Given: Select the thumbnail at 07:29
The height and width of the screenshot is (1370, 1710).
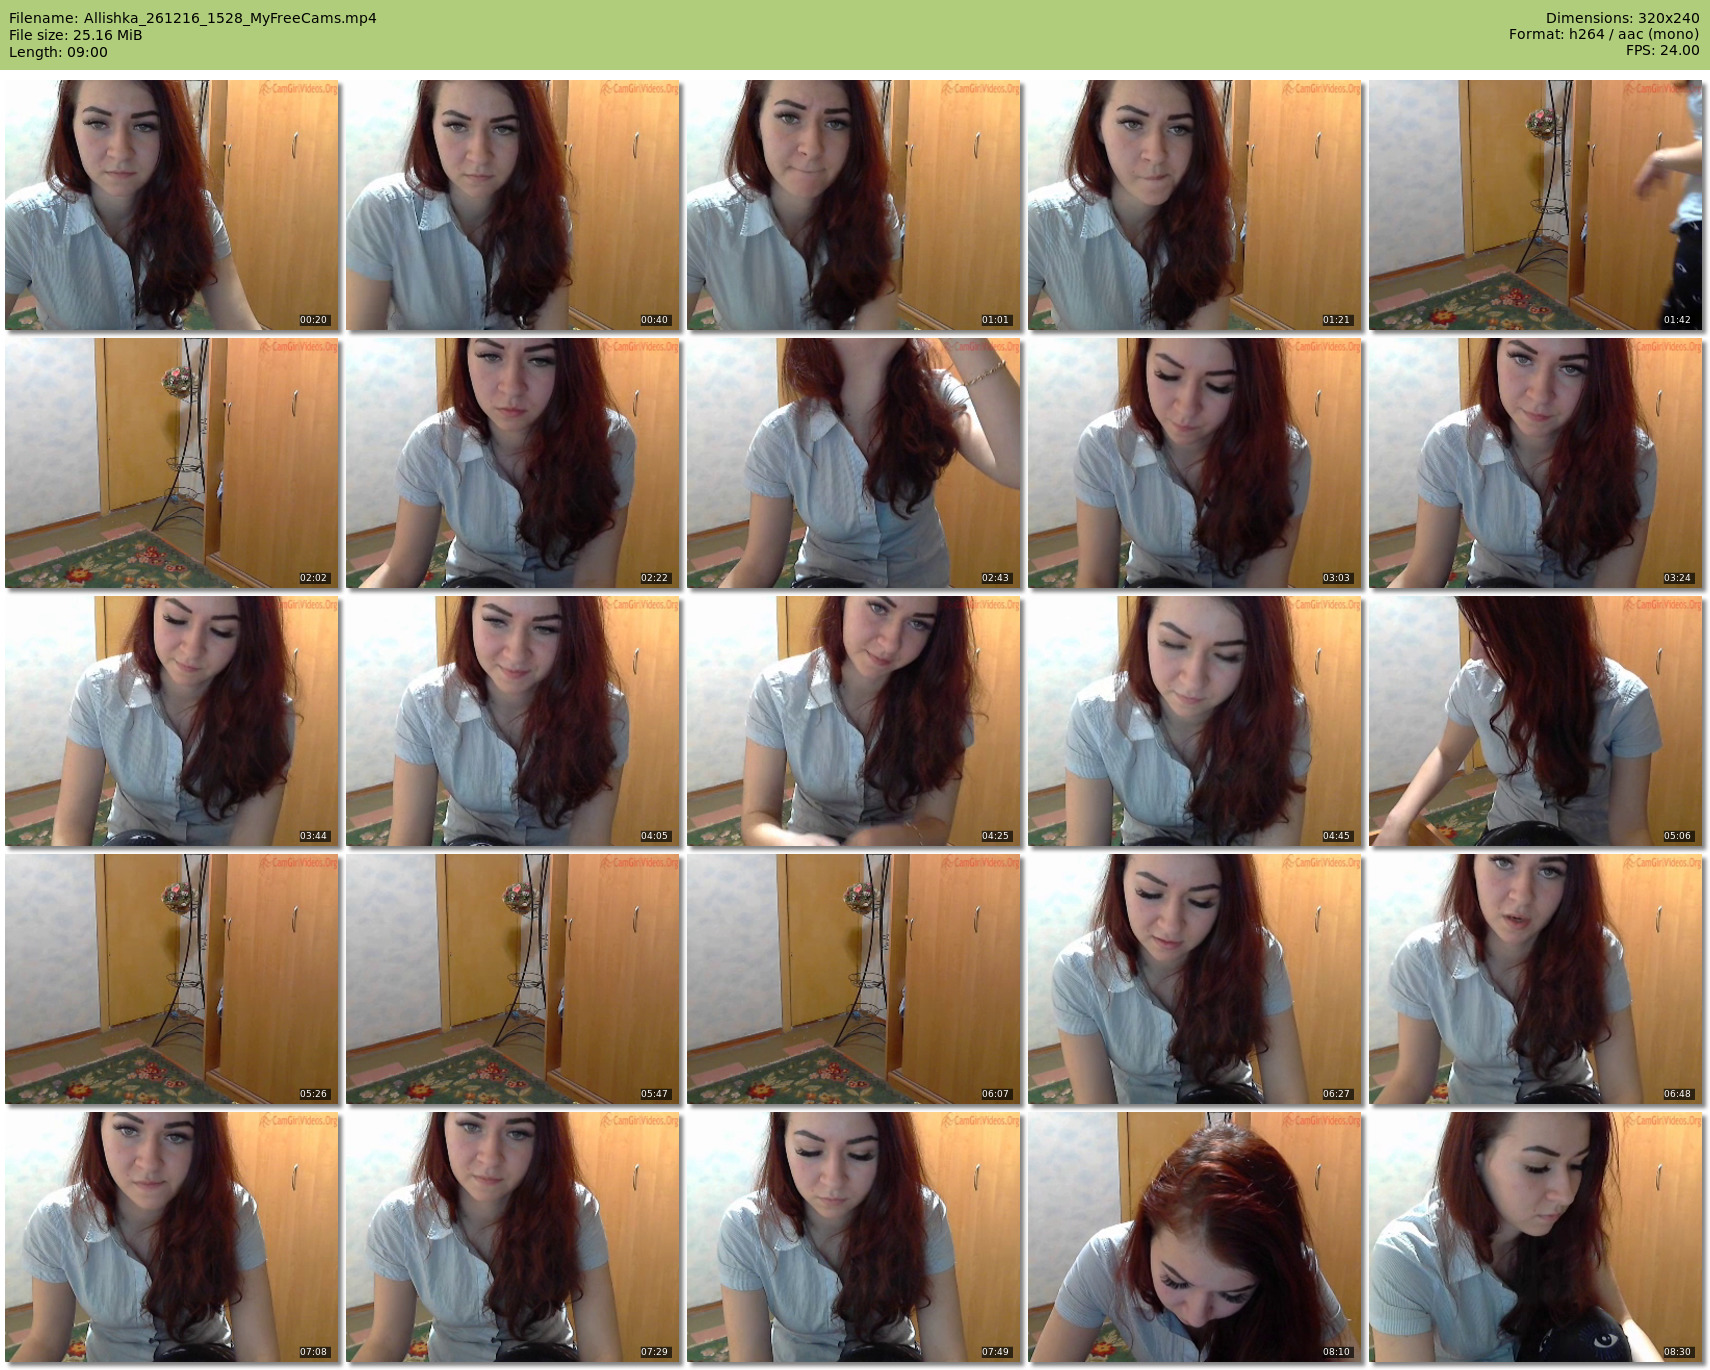Looking at the screenshot, I should point(513,1237).
